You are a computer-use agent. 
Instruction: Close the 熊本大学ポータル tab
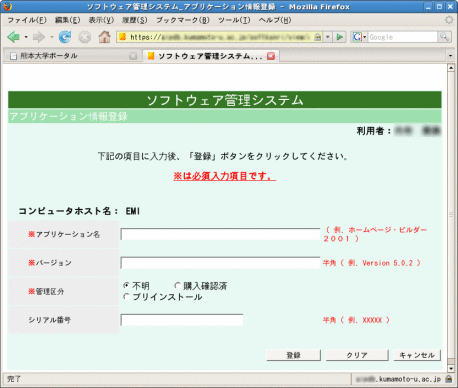coord(133,56)
